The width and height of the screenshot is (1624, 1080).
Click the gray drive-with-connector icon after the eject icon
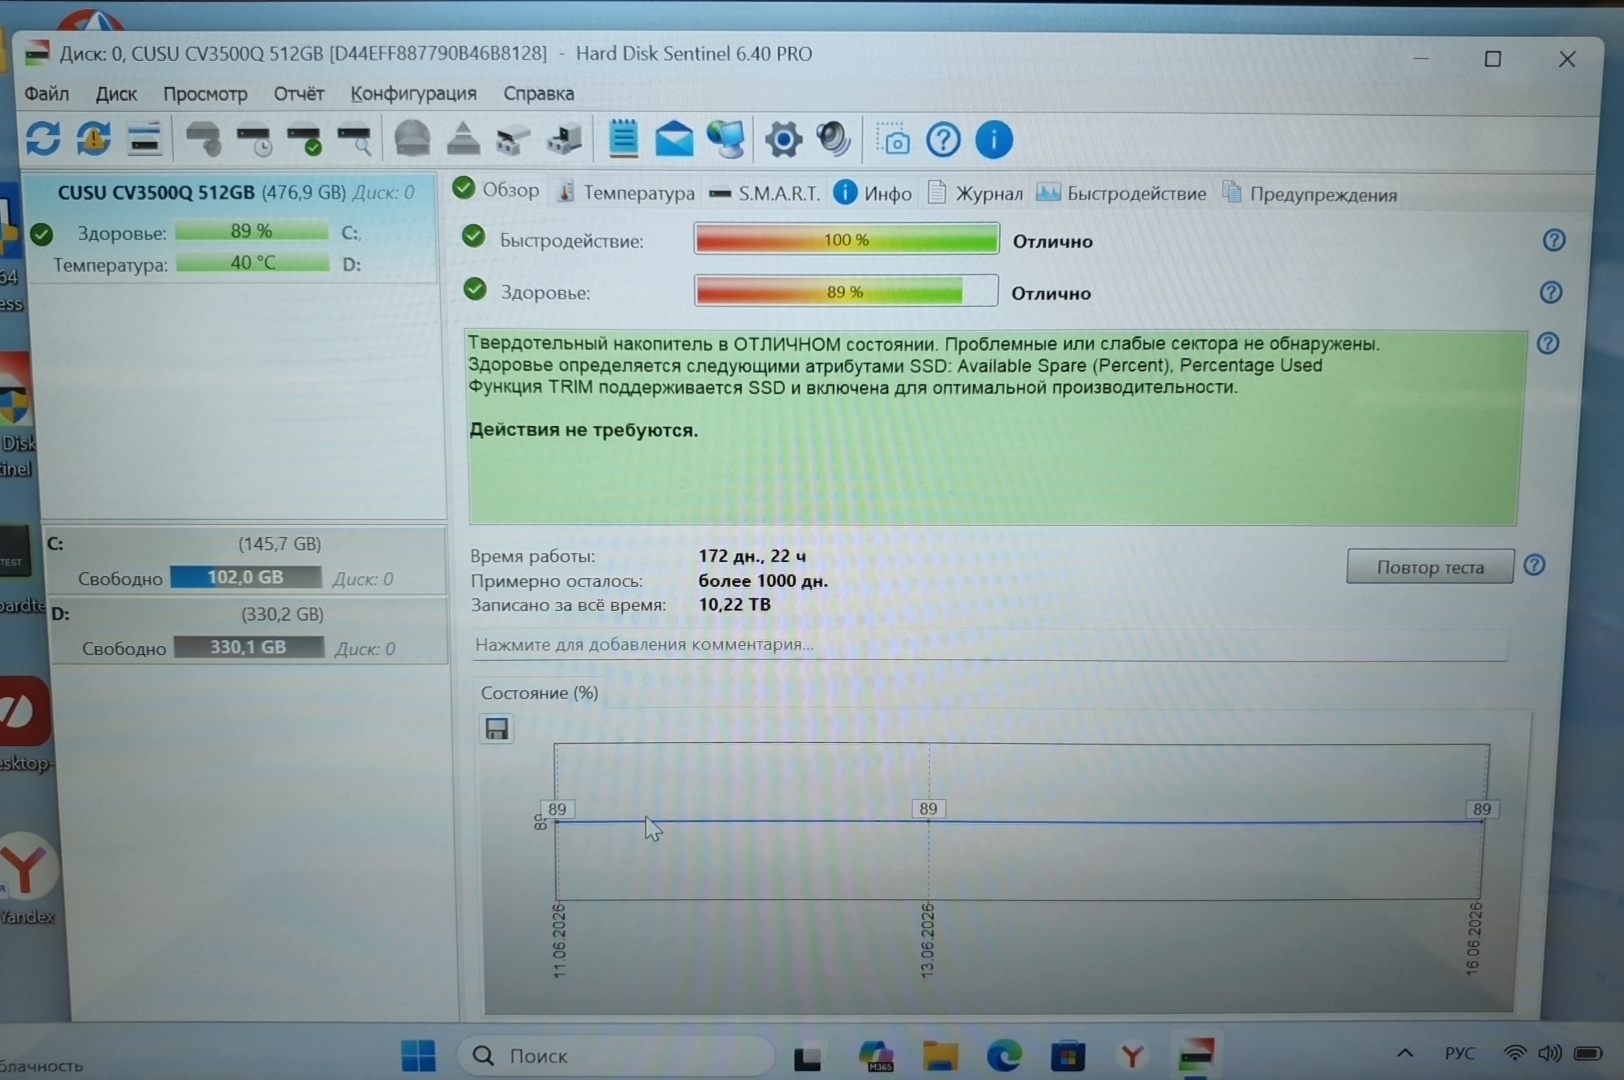(x=513, y=140)
